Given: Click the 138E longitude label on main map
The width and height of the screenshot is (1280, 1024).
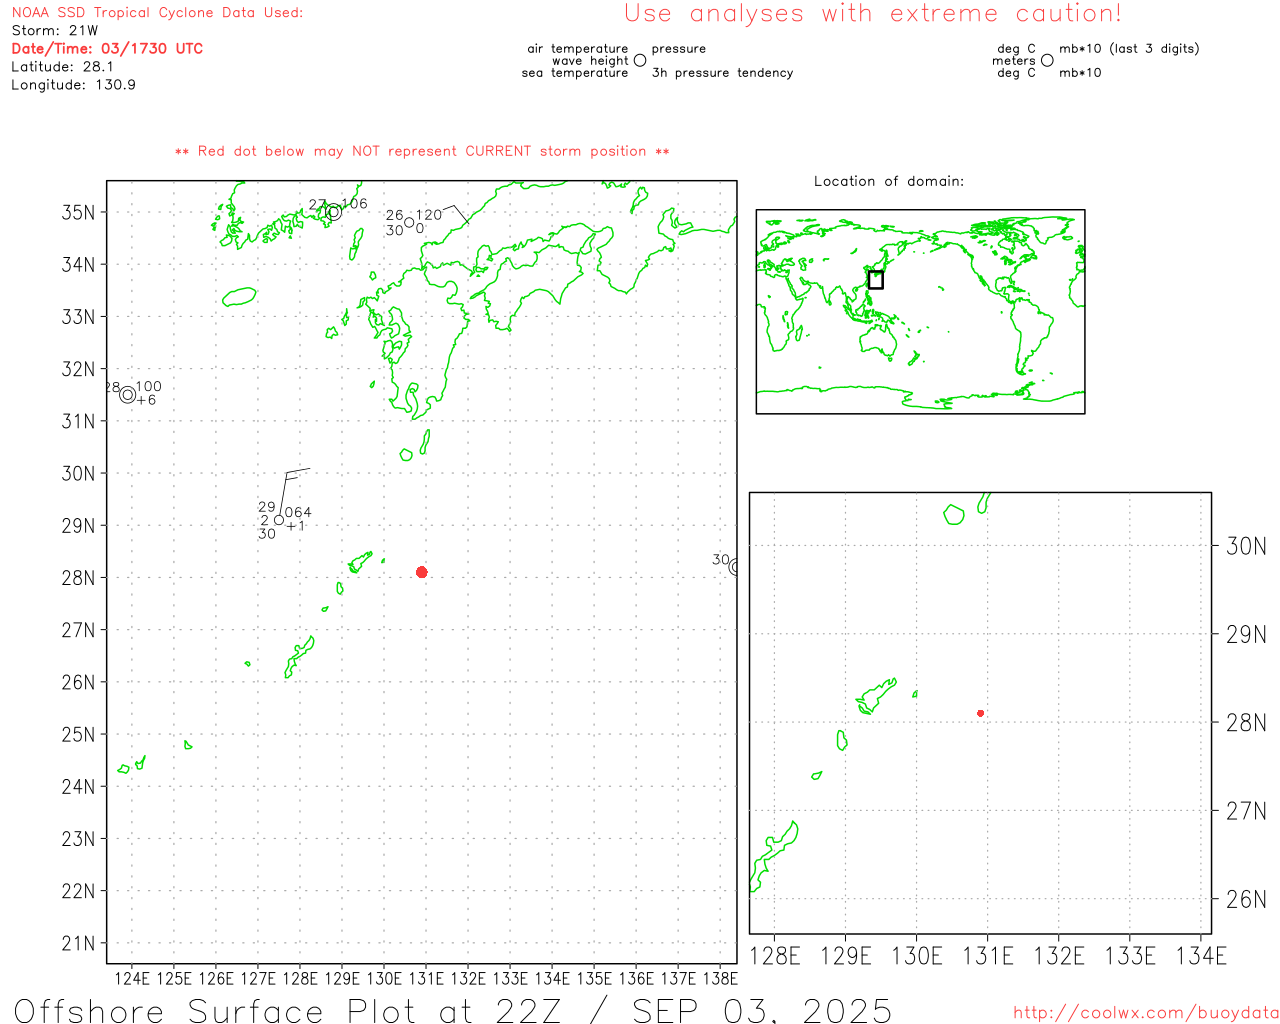Looking at the screenshot, I should (720, 978).
